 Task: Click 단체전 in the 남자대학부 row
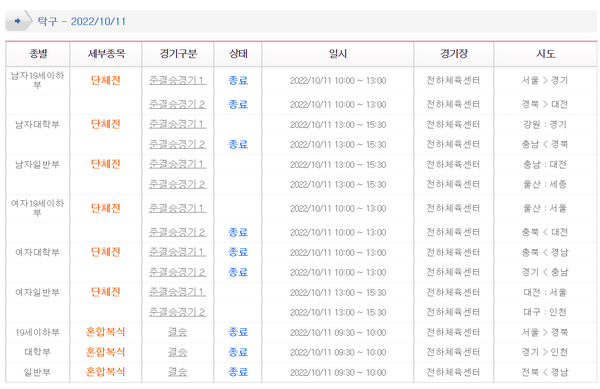point(106,124)
